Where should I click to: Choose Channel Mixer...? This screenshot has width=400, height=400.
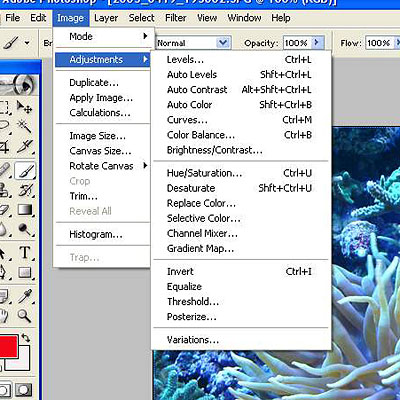click(x=241, y=233)
